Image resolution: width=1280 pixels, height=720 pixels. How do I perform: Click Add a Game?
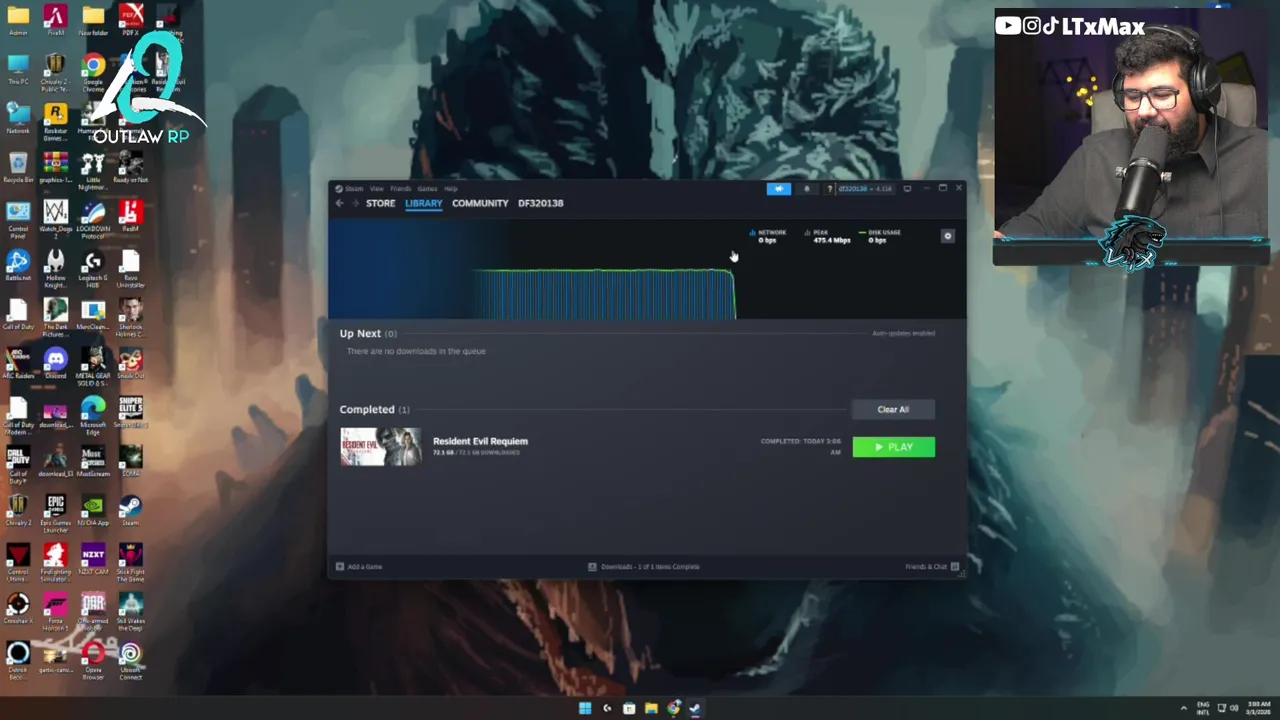359,567
